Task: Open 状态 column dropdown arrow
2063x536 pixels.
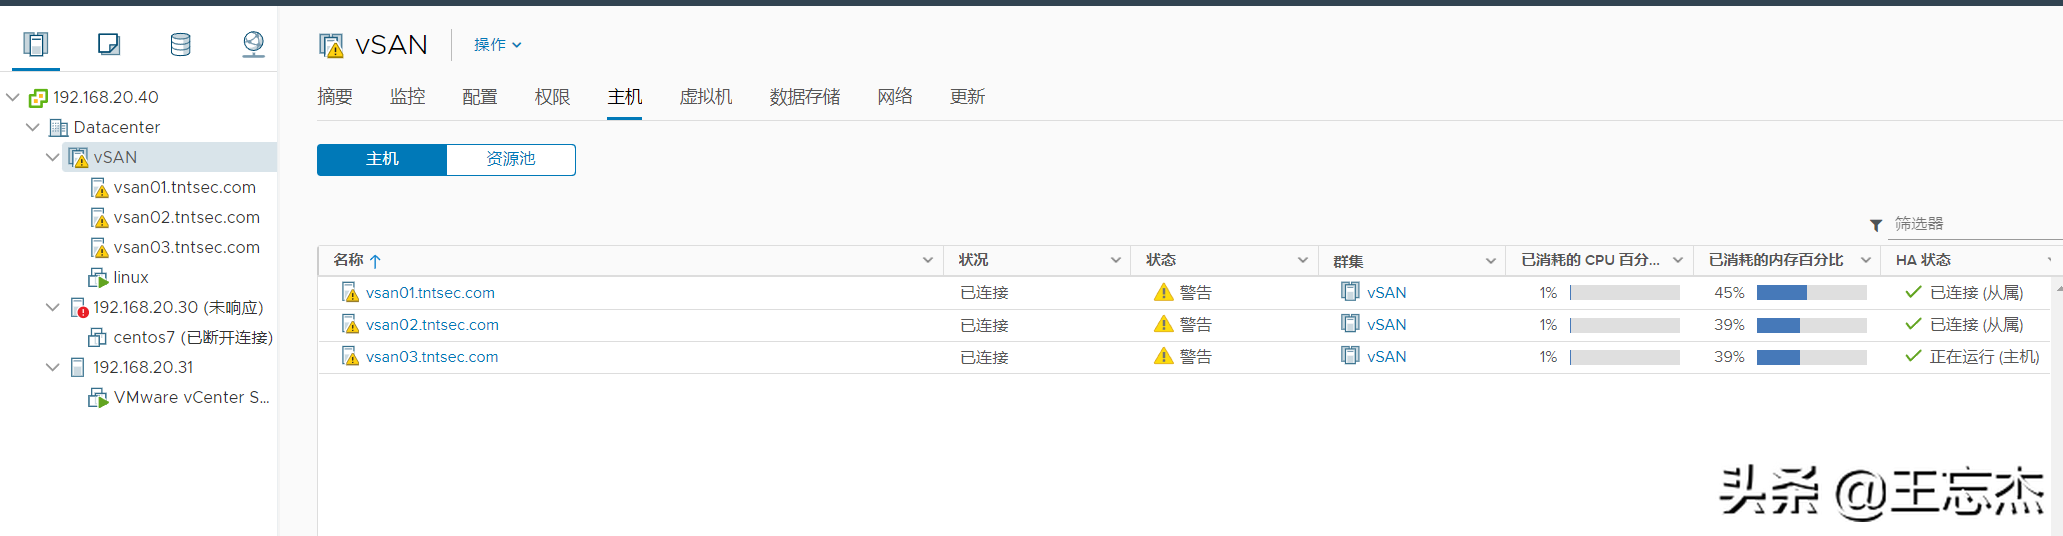Action: tap(1302, 260)
